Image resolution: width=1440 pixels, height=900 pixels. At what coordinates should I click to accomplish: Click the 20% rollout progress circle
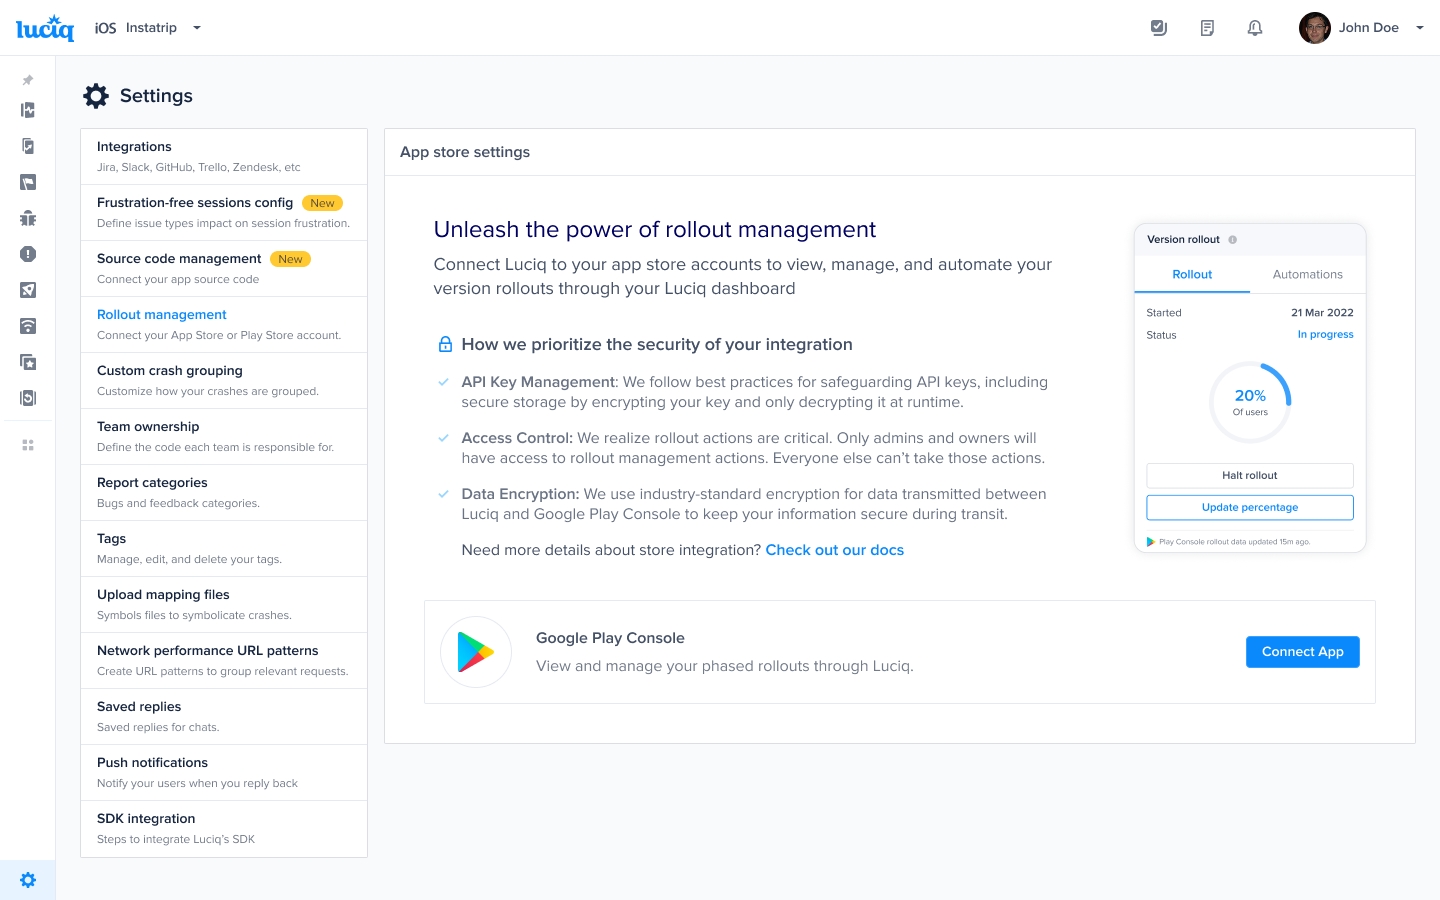(1250, 402)
